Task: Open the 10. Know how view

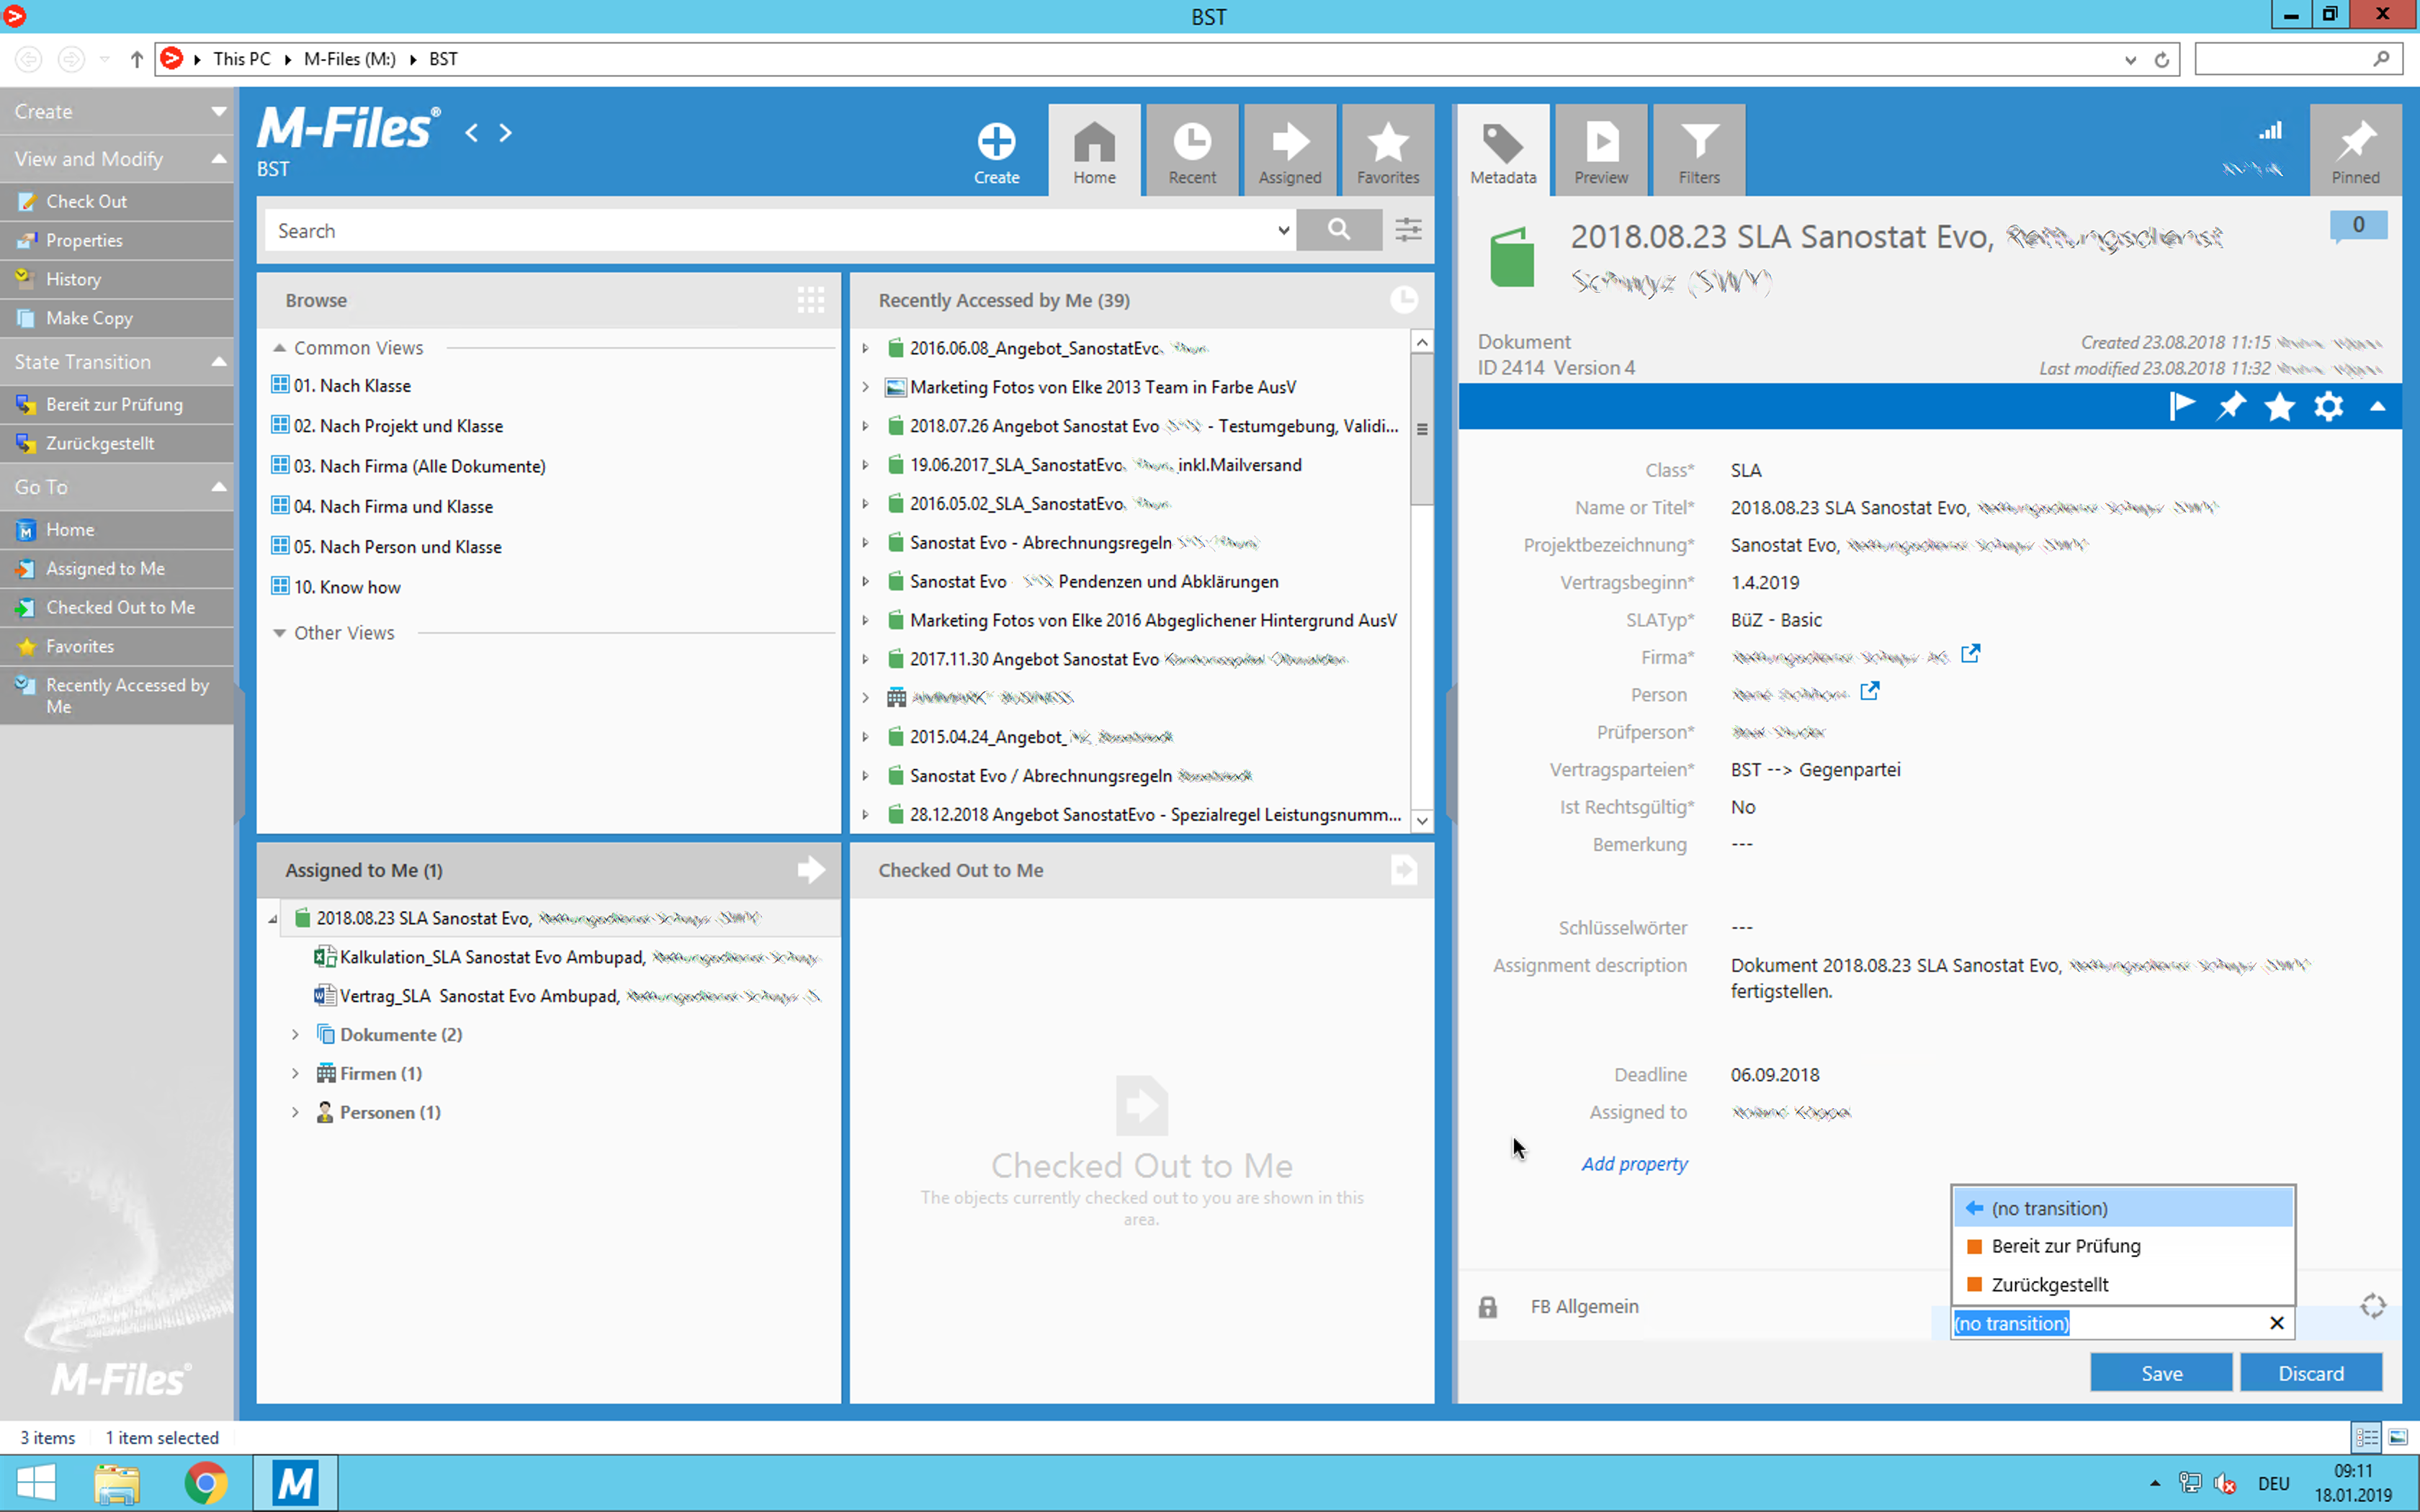Action: pyautogui.click(x=347, y=586)
